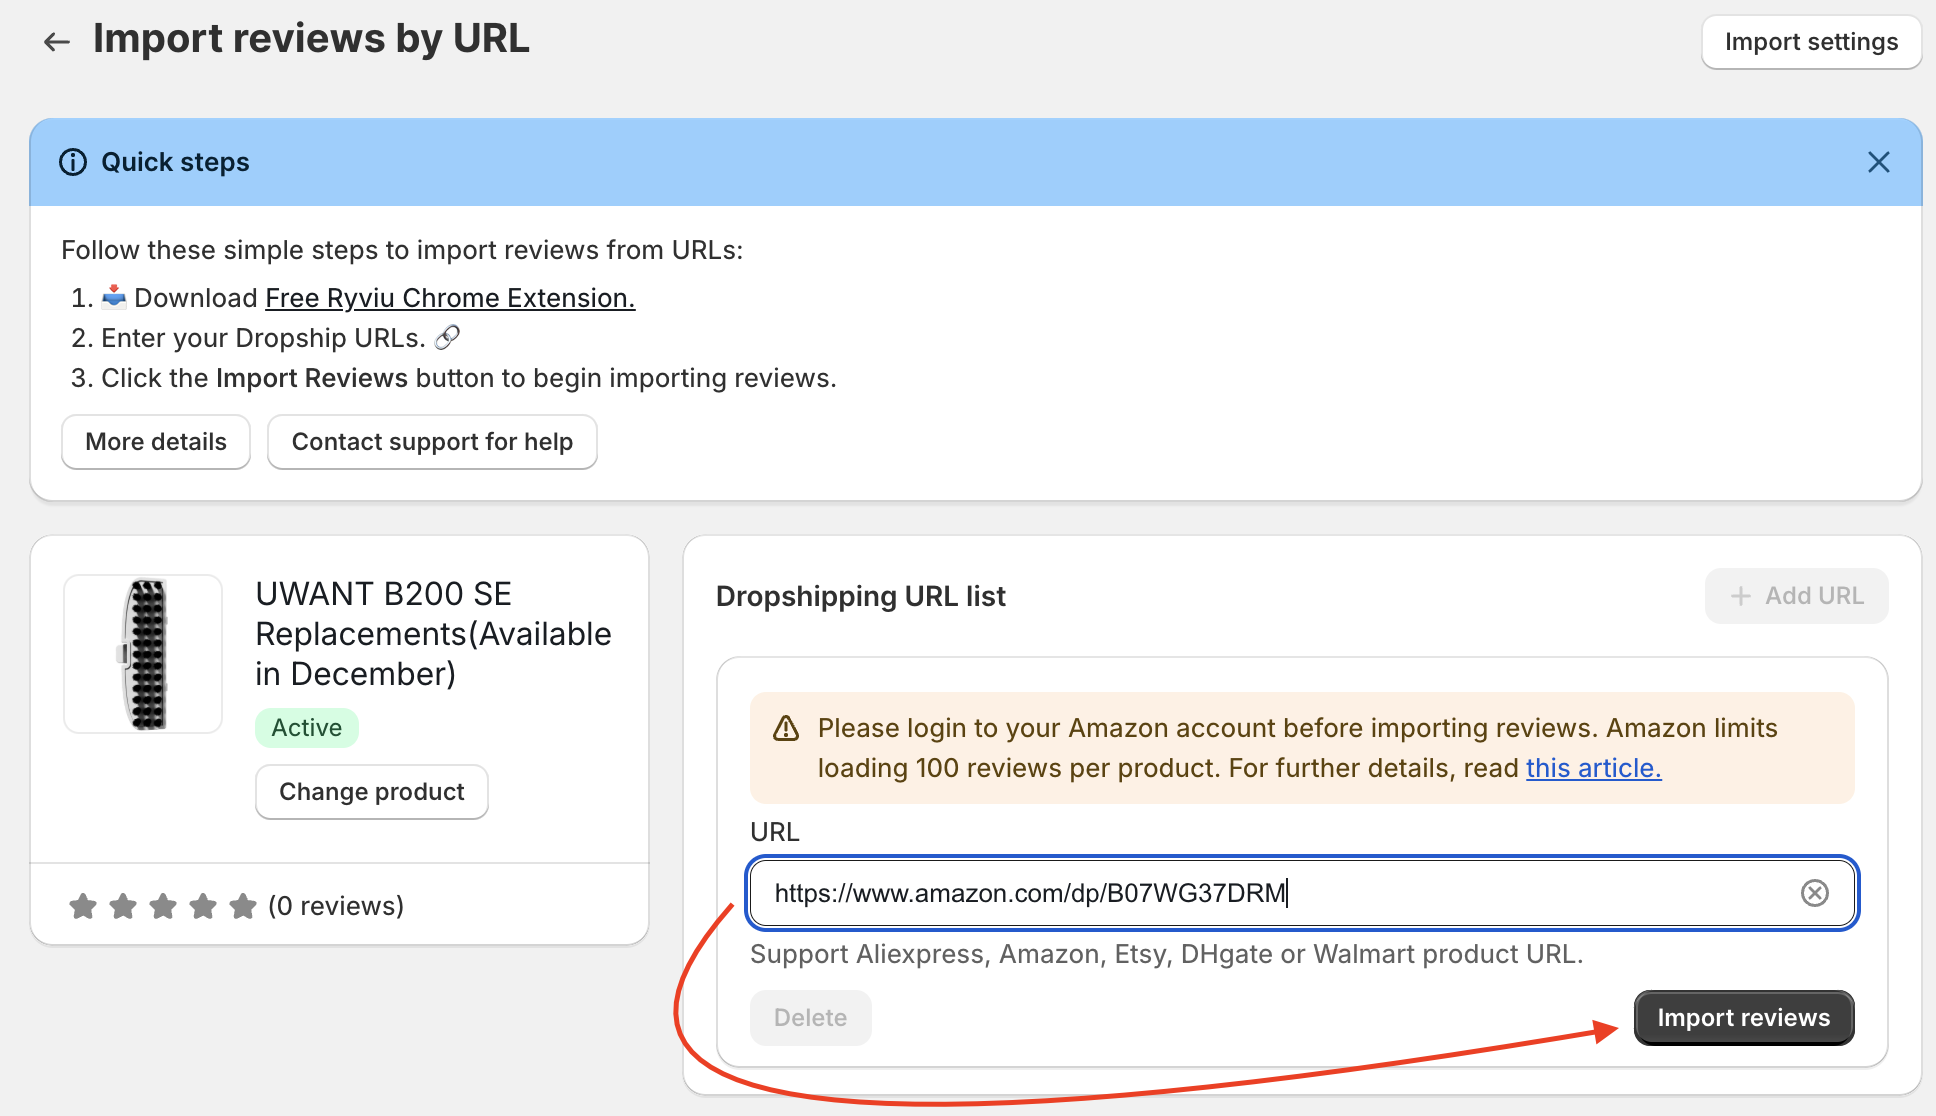Click the Amazon login warning icon
Screen dimensions: 1936x1116
pyautogui.click(x=786, y=728)
